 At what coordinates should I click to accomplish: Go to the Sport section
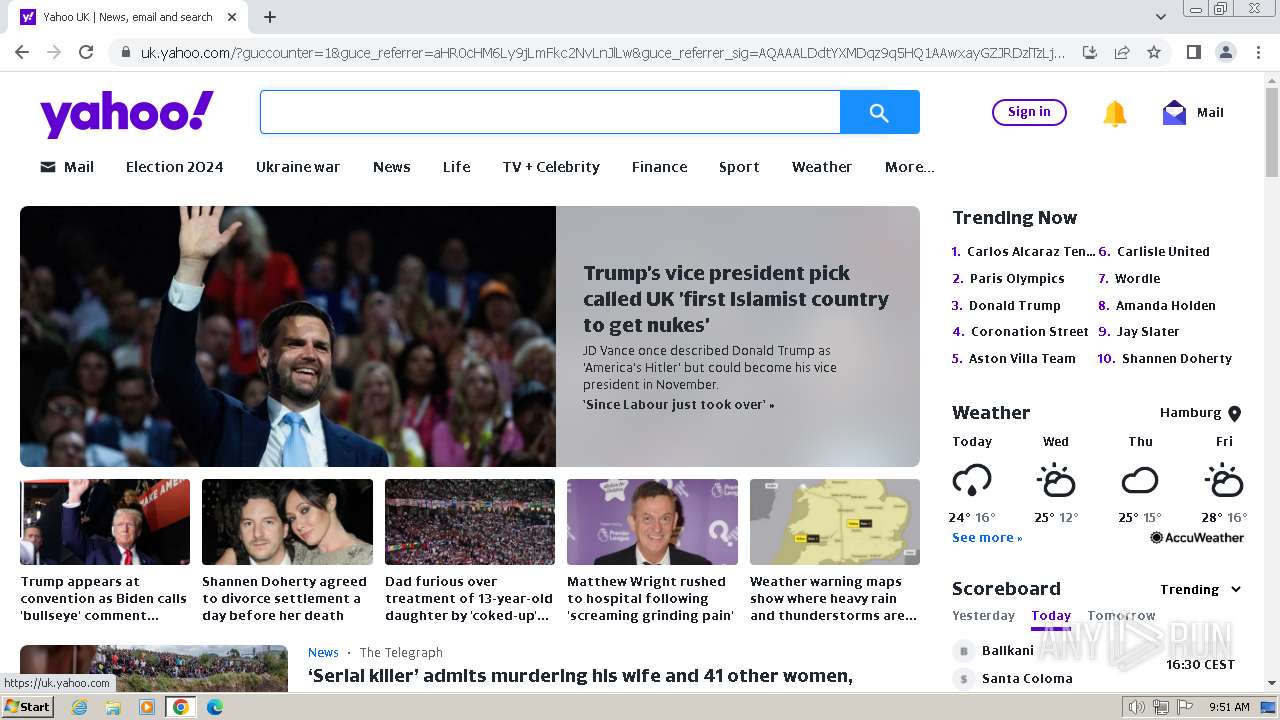pos(739,167)
